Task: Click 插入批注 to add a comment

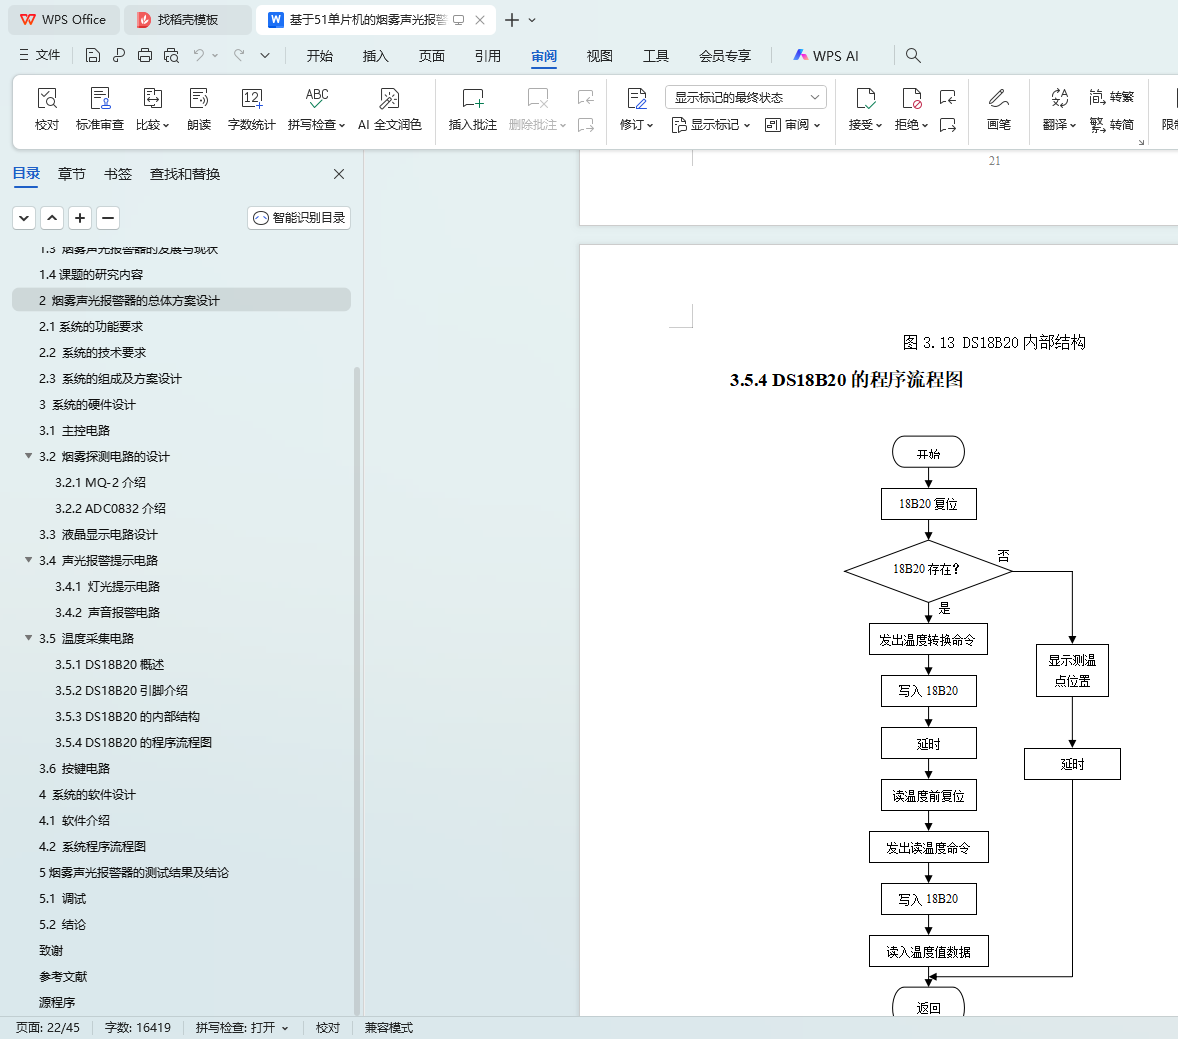Action: tap(473, 109)
